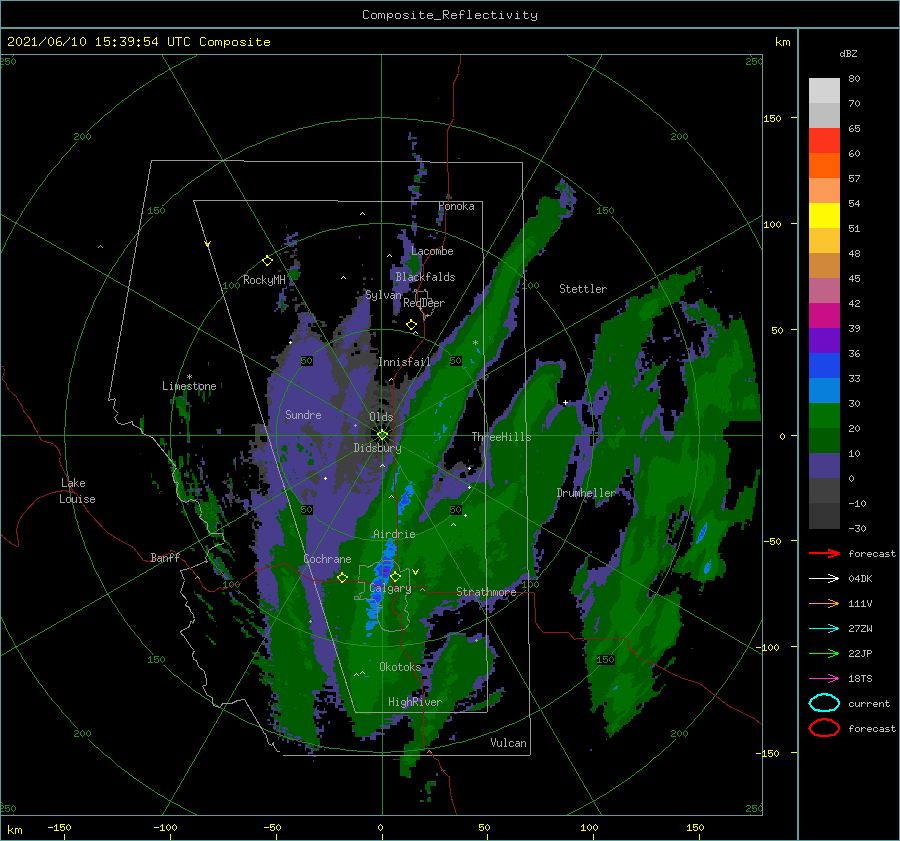The height and width of the screenshot is (841, 900).
Task: Select the bright yellow 51 dBZ swatch
Action: click(824, 216)
